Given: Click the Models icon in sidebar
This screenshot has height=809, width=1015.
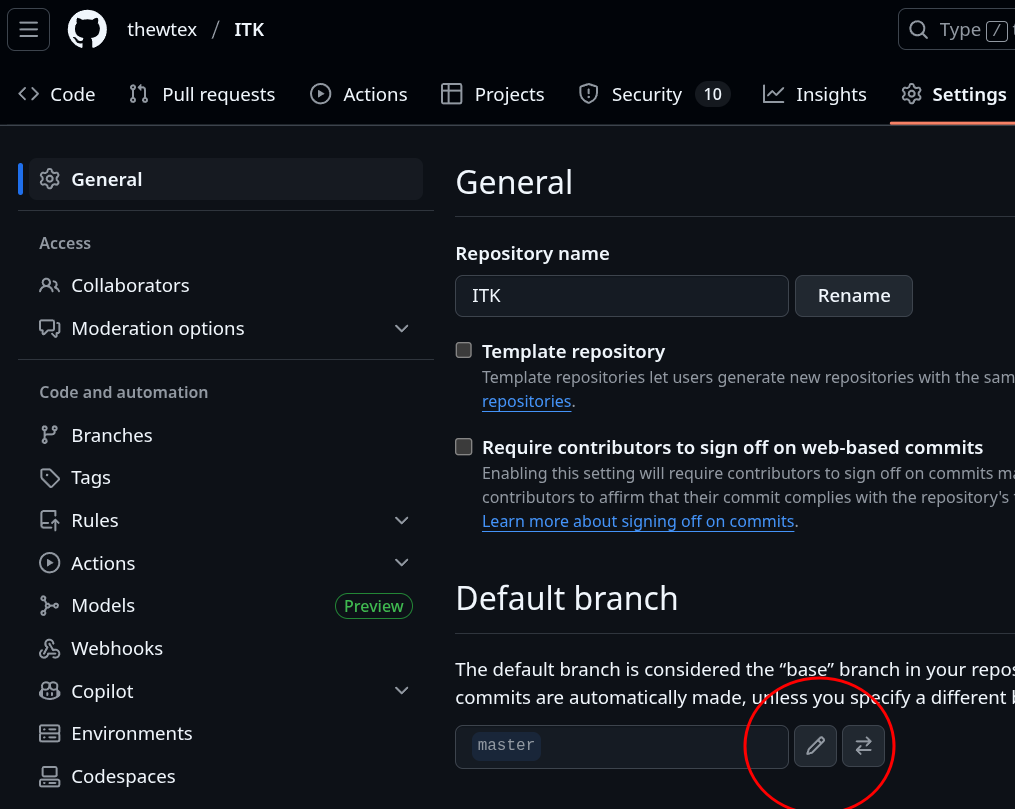Looking at the screenshot, I should click(49, 606).
